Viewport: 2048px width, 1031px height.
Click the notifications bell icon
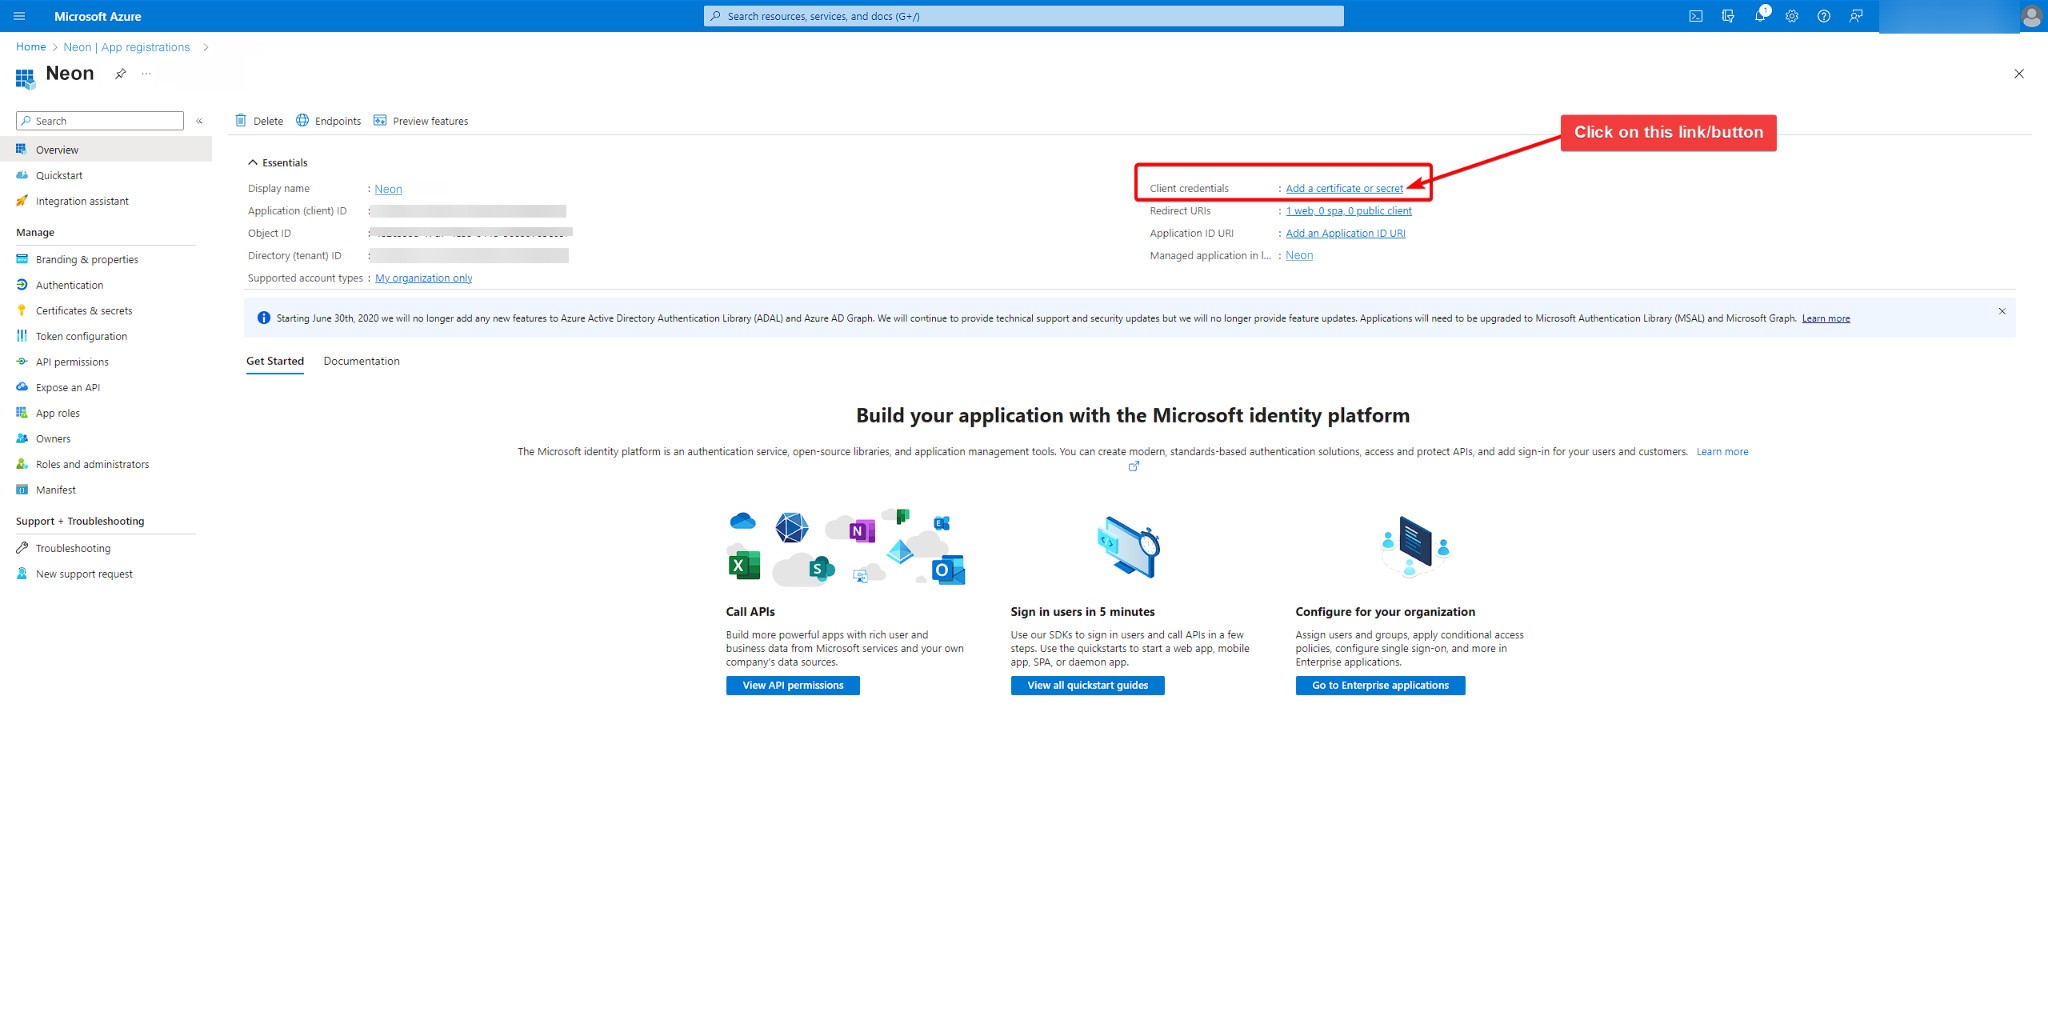1759,16
